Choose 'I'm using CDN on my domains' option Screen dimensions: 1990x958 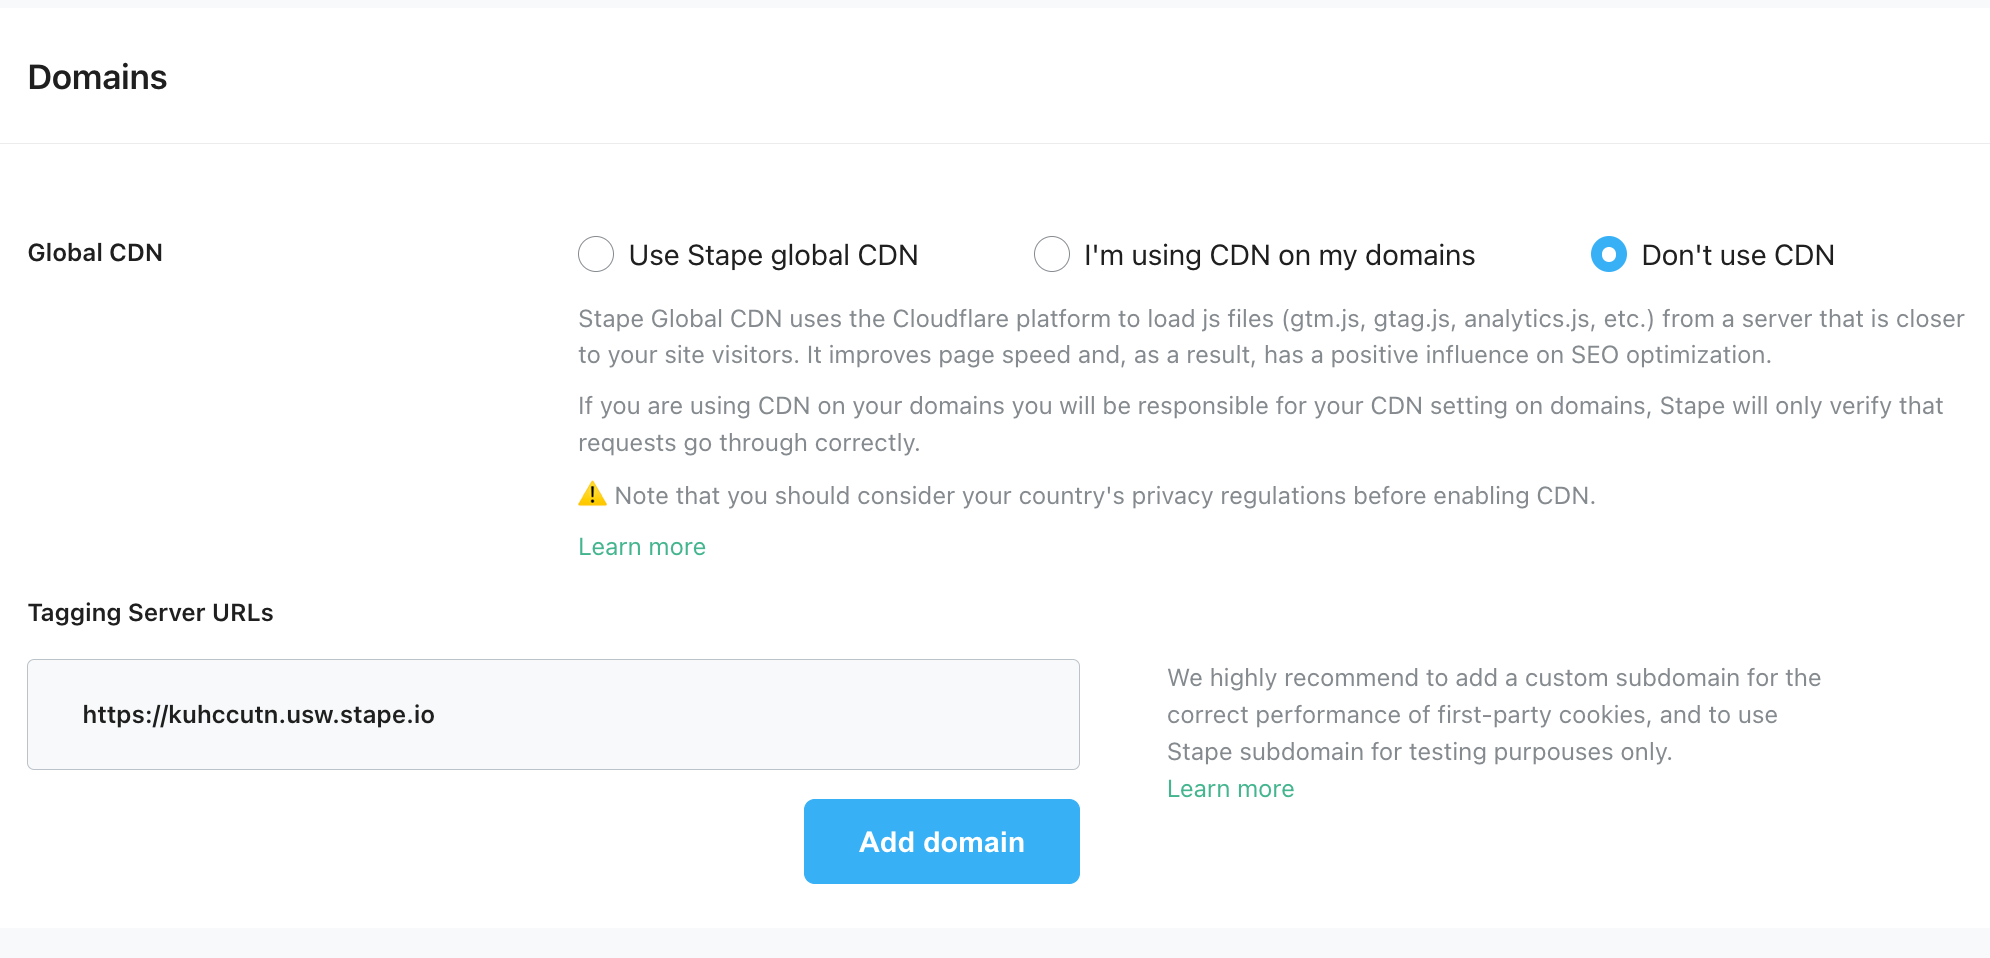point(1051,255)
